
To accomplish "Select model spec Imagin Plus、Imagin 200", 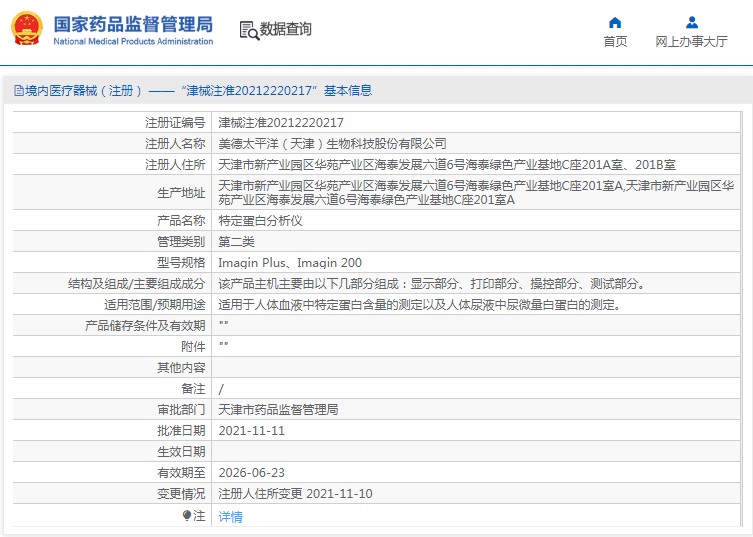I will coord(290,263).
